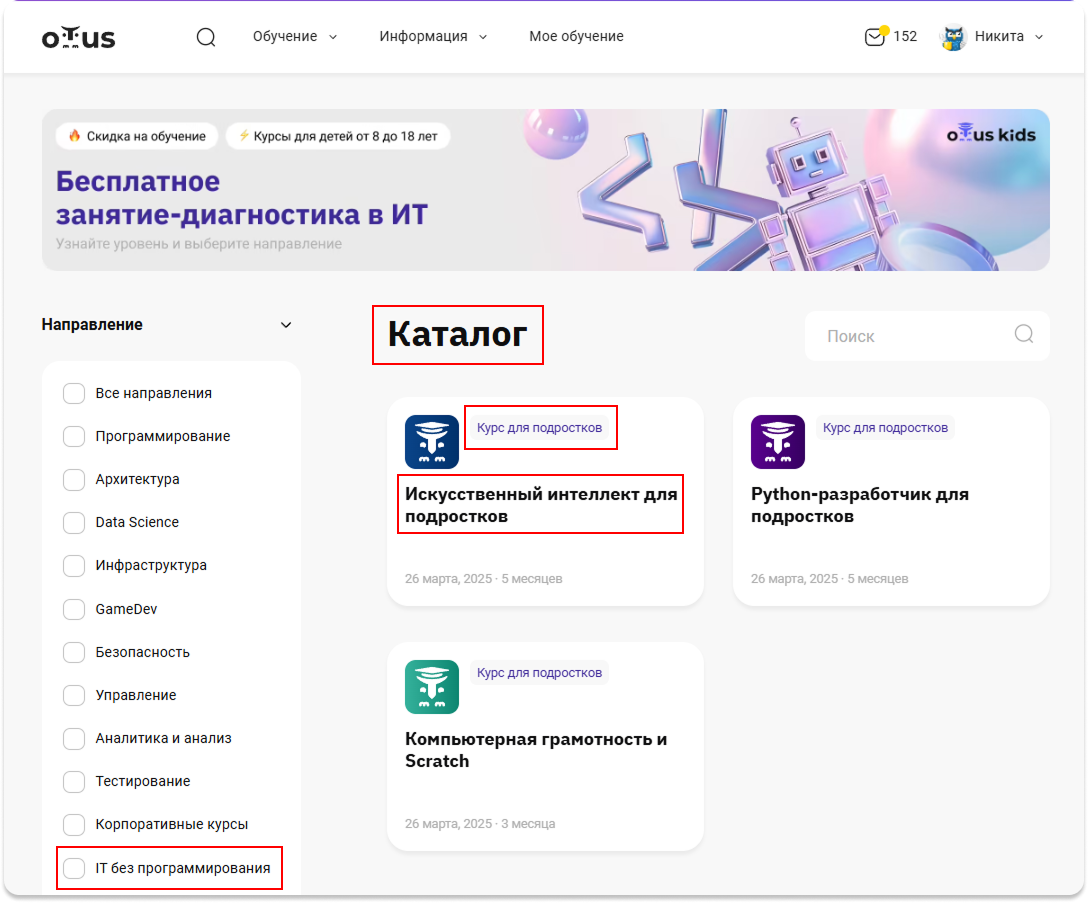Open the messages envelope icon
Screen dimensions: 1088x903
pyautogui.click(x=876, y=36)
